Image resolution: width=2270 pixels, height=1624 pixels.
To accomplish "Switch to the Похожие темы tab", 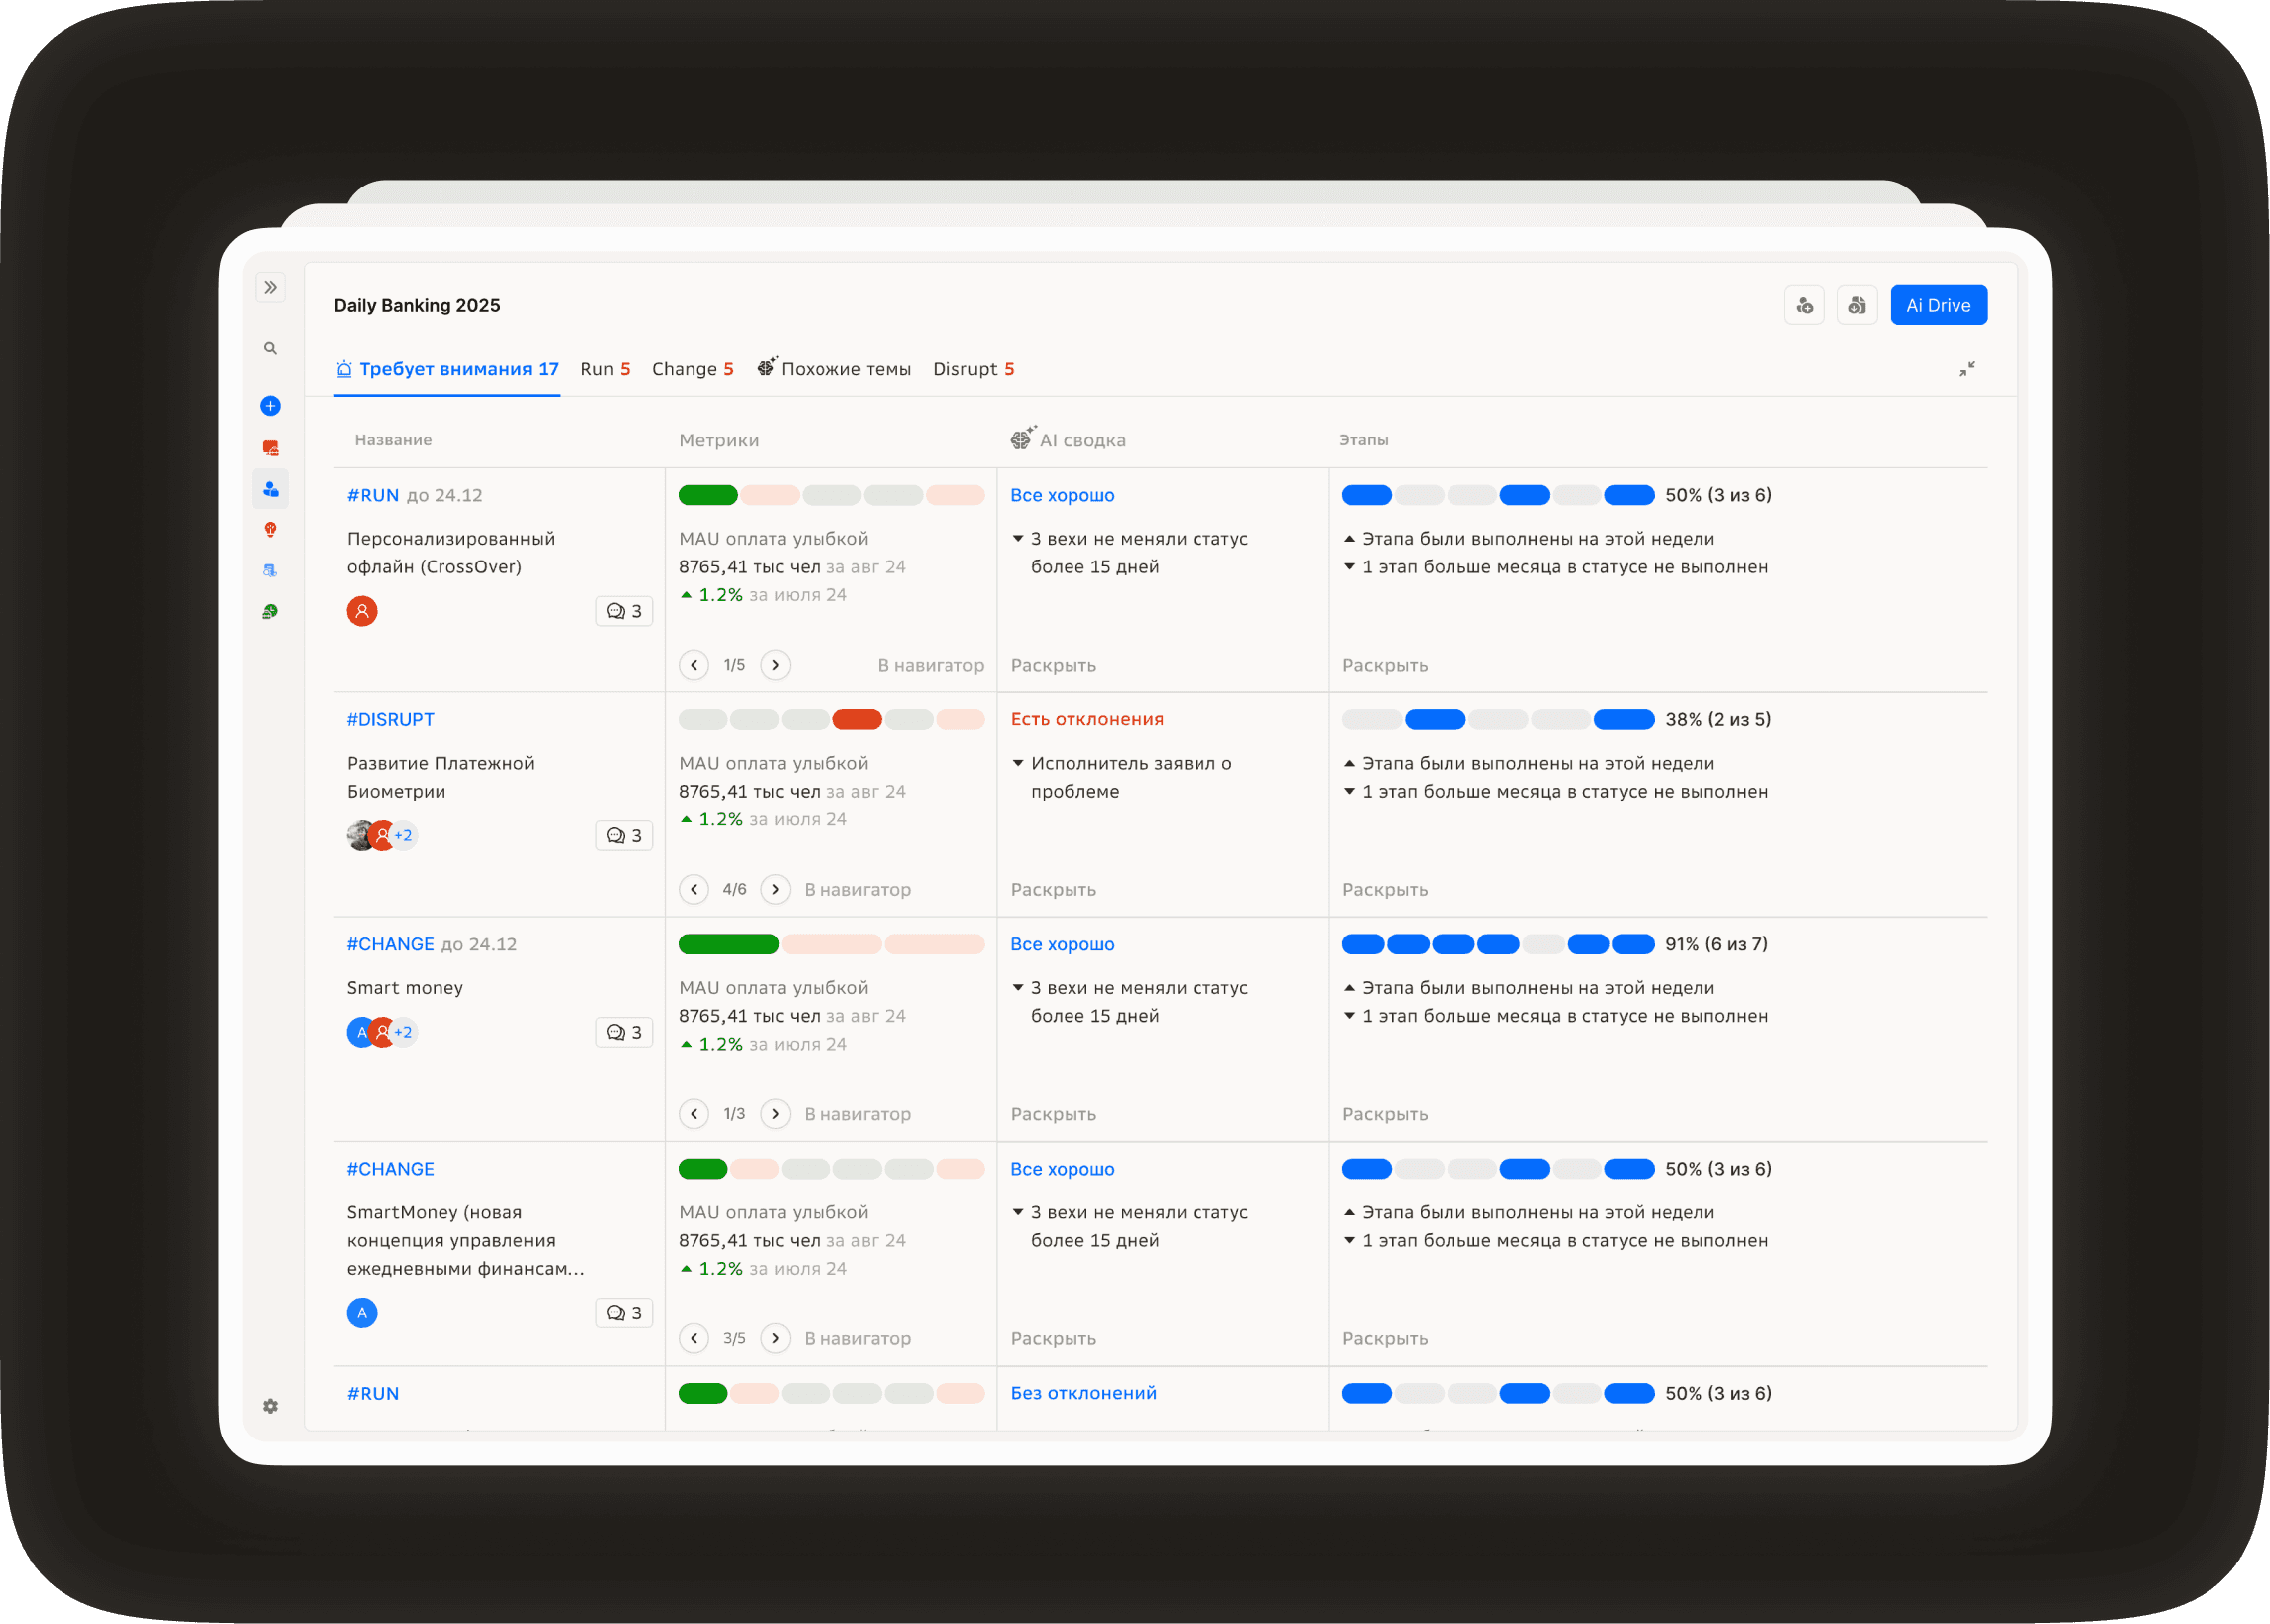I will pos(845,369).
